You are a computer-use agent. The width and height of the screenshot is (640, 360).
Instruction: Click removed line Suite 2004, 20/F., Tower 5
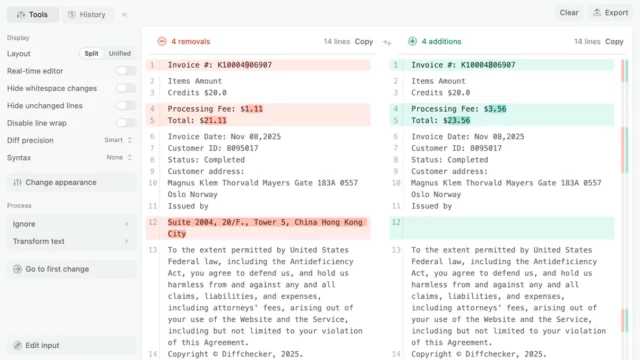point(258,228)
